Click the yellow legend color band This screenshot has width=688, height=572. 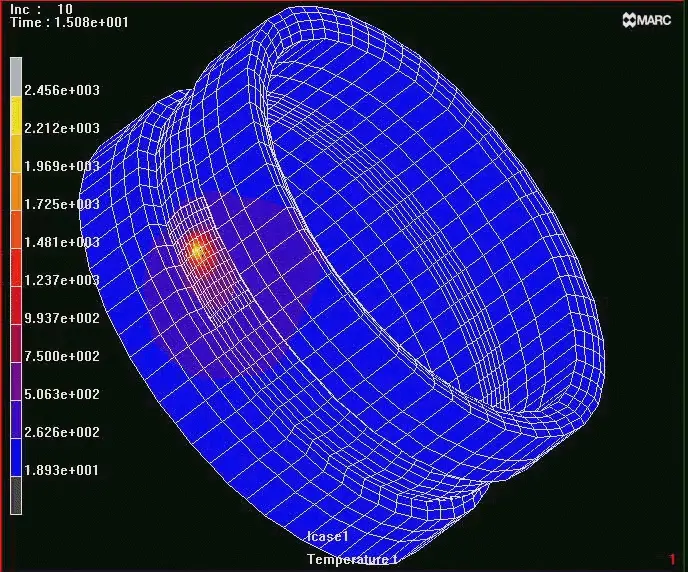pos(16,115)
